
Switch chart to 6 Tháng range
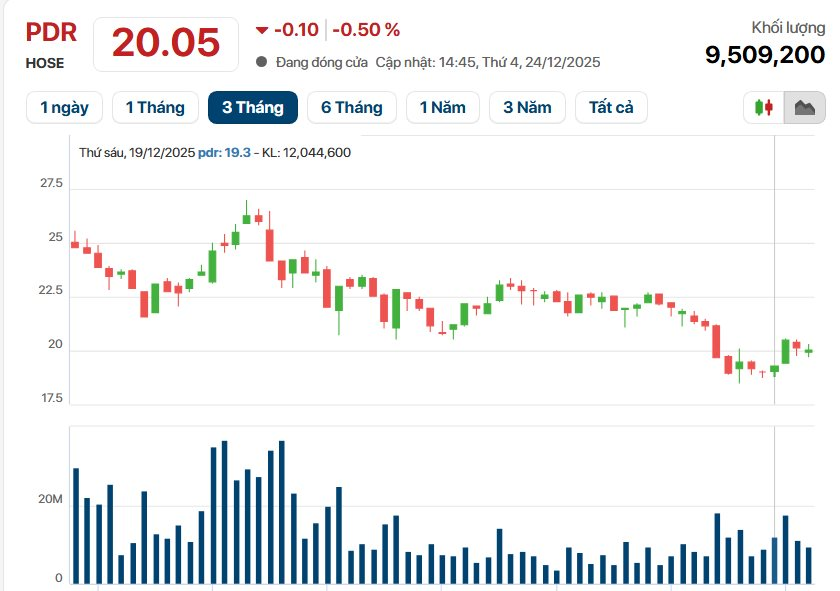coord(351,107)
